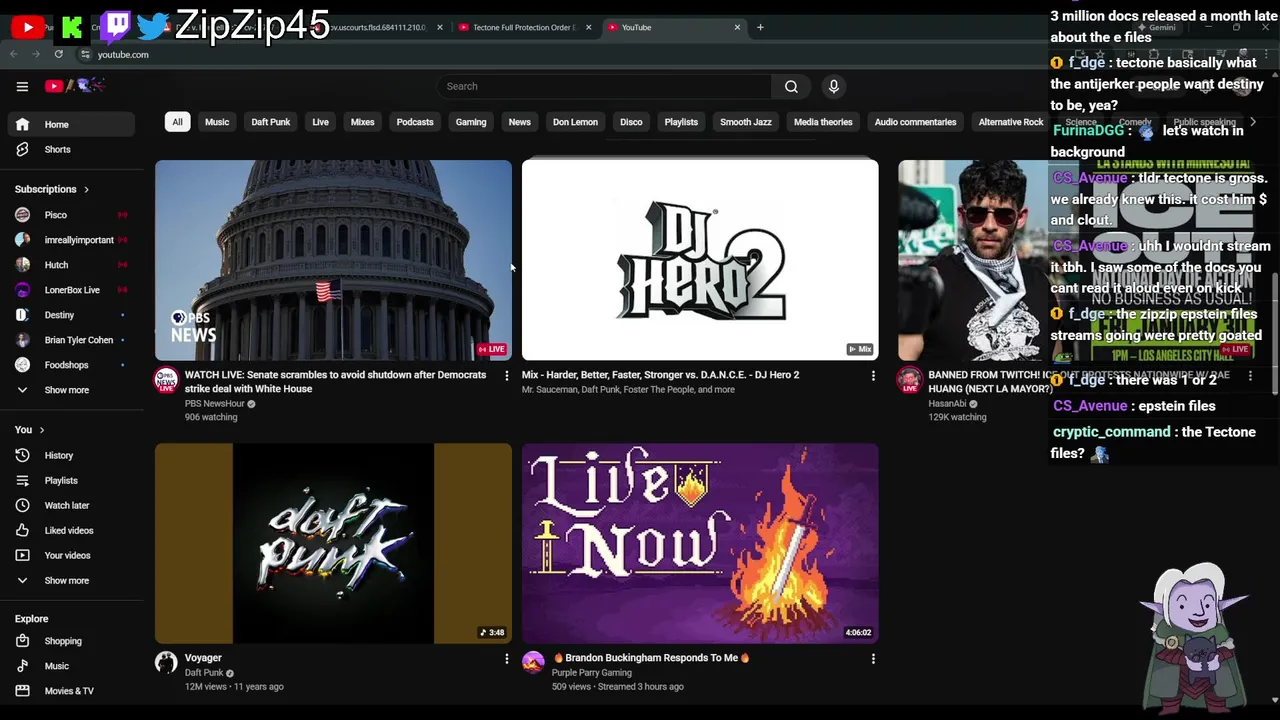Image resolution: width=1280 pixels, height=720 pixels.
Task: Open the Daft Punk Voyager thumbnail
Action: (x=333, y=543)
